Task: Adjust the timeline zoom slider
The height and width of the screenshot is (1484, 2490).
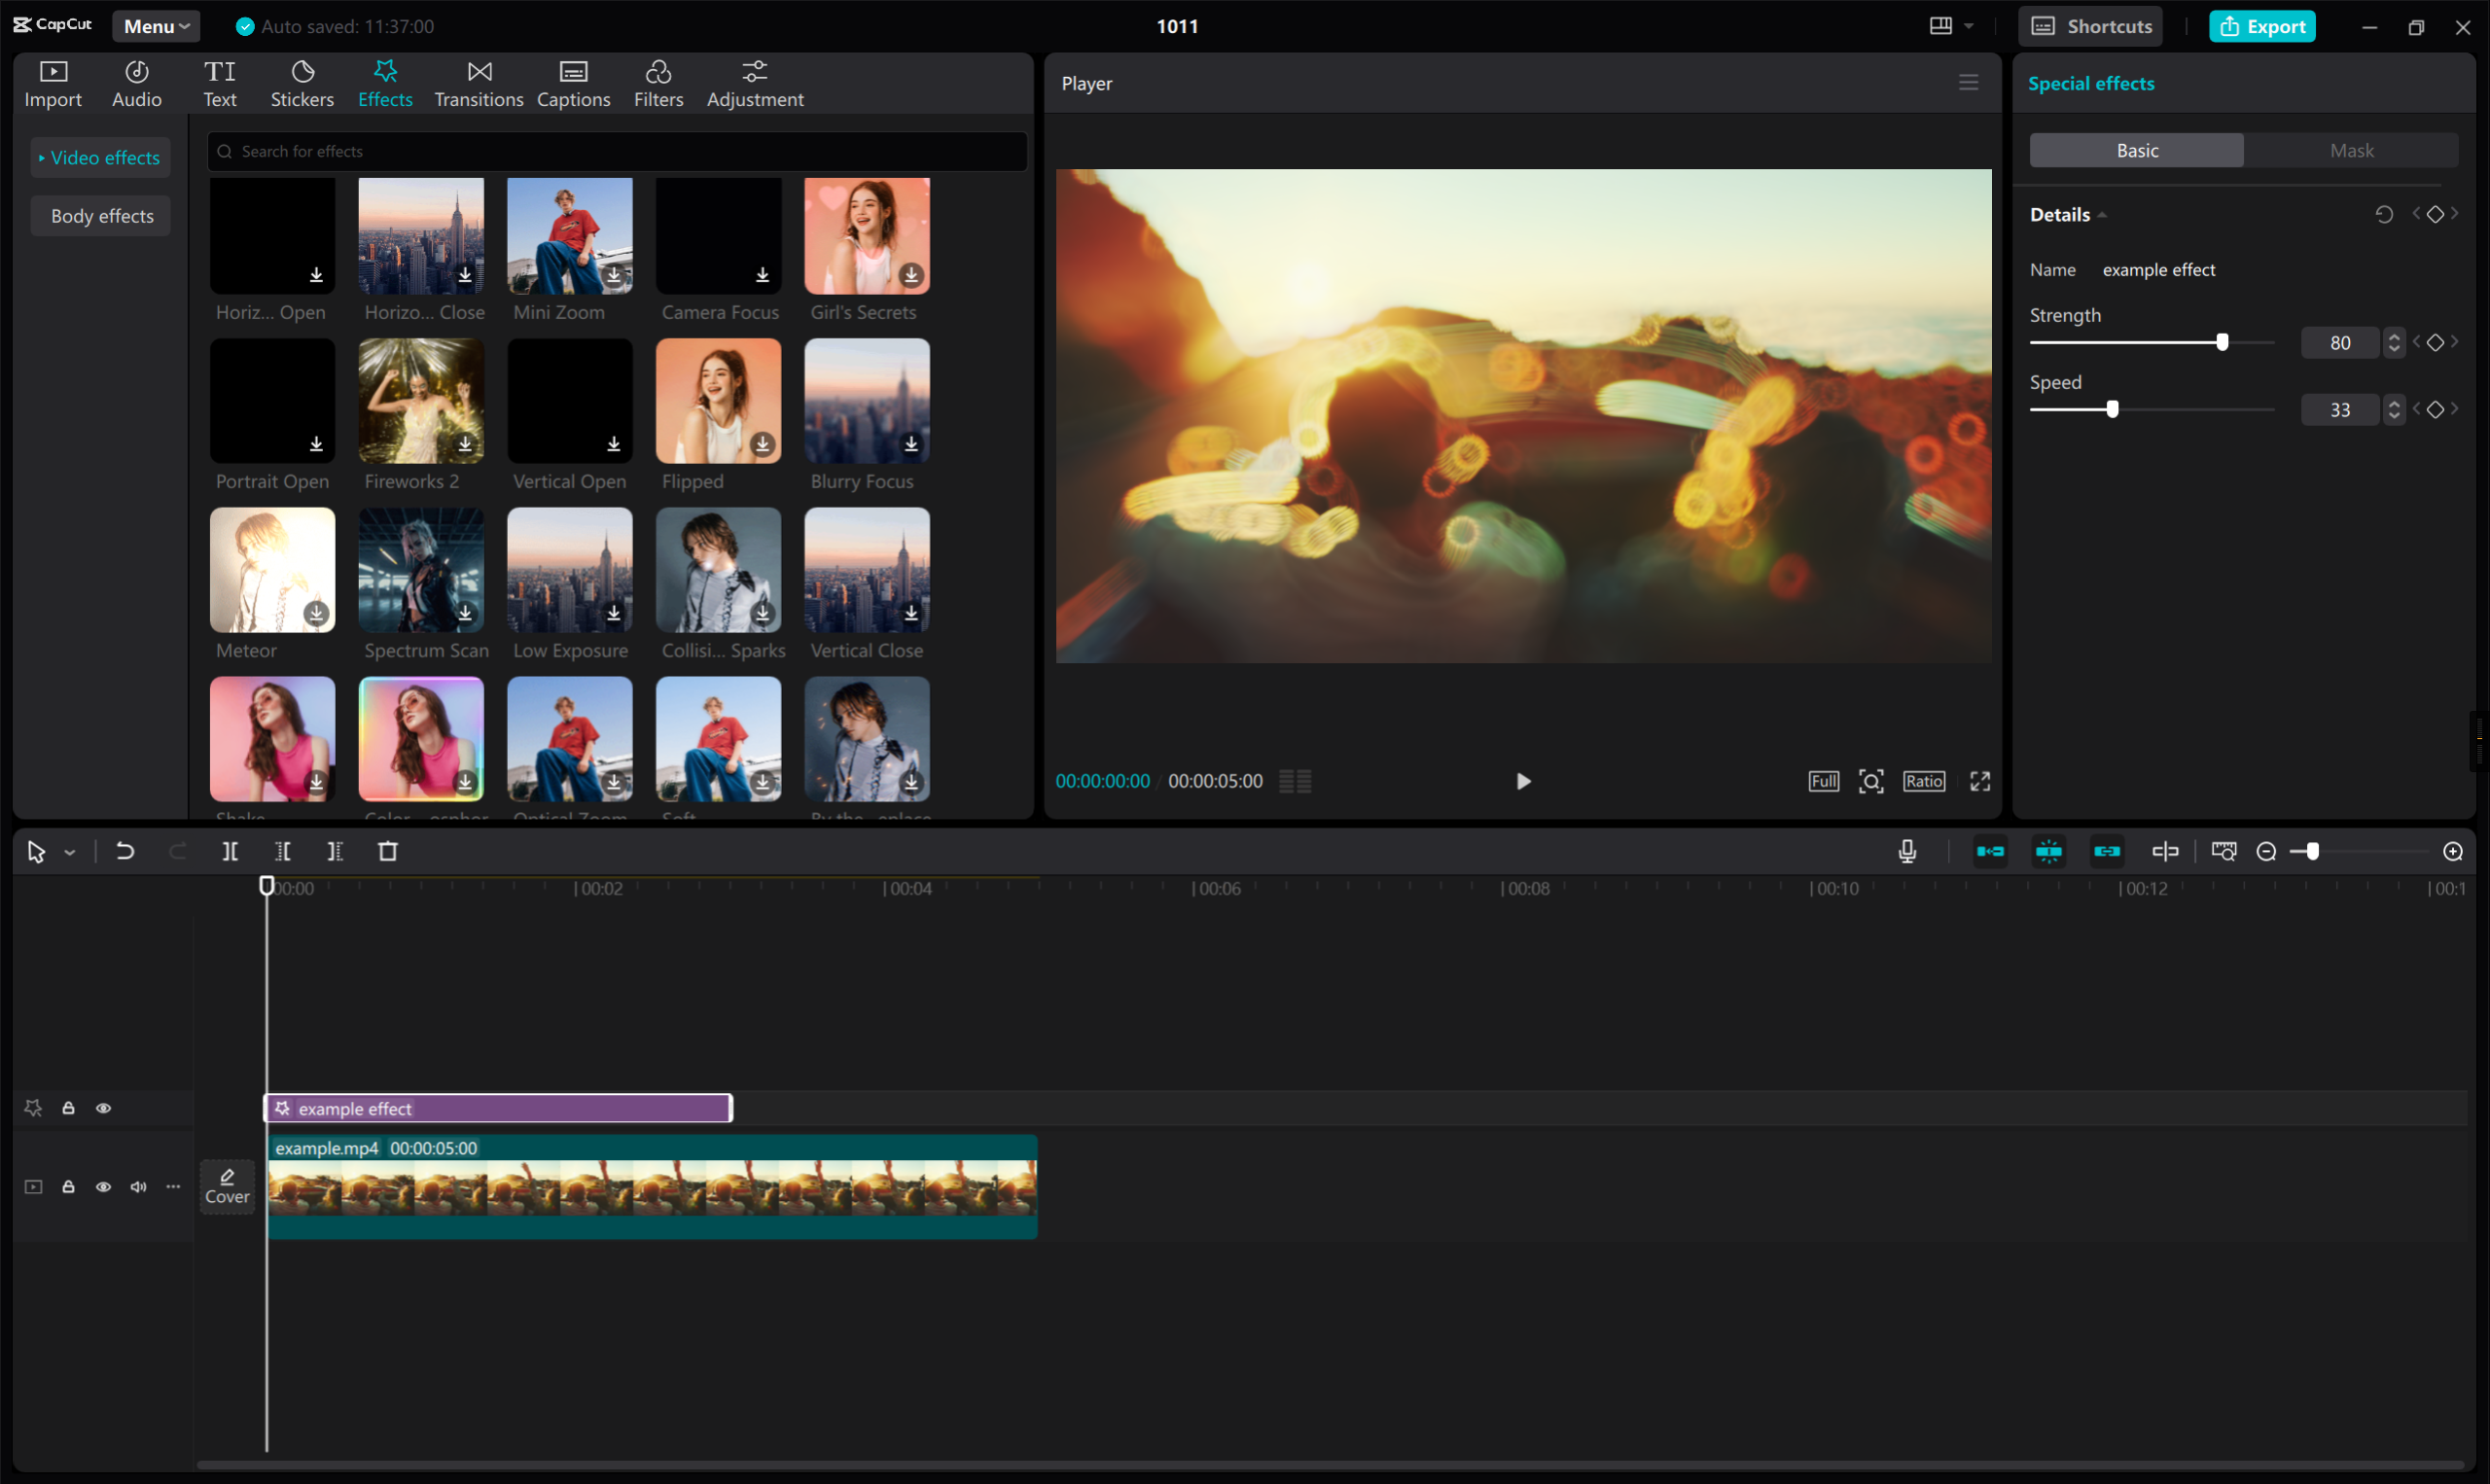Action: coord(2357,851)
